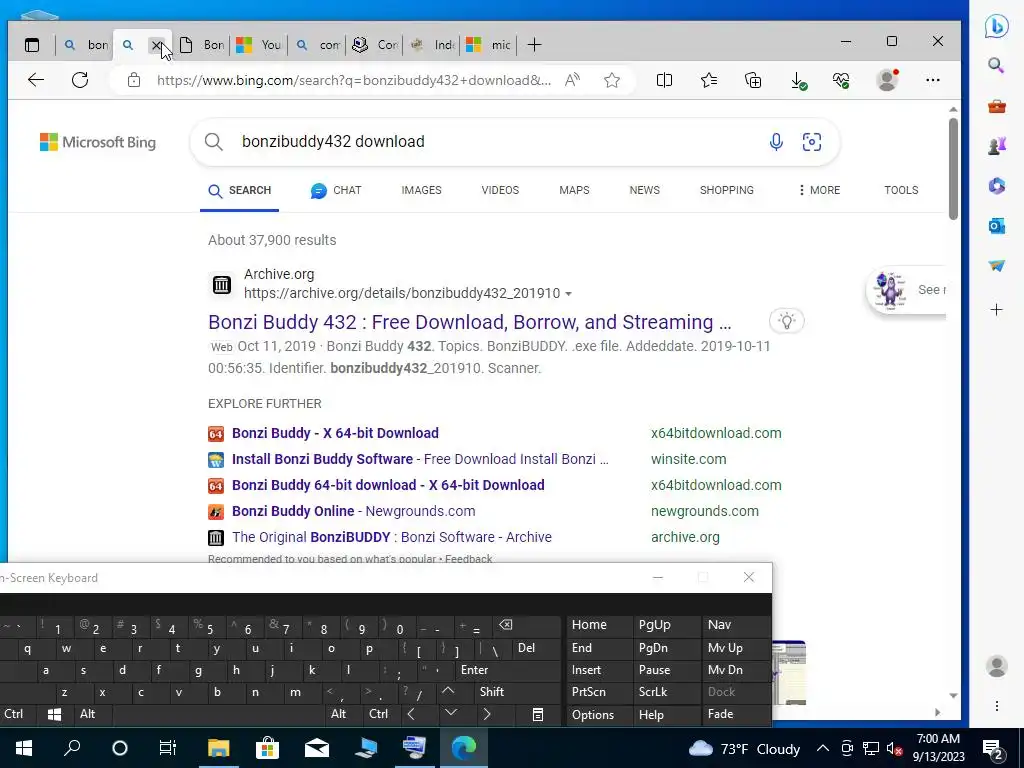Open the Edge tab actions menu icon
1024x768 pixels.
tap(31, 45)
